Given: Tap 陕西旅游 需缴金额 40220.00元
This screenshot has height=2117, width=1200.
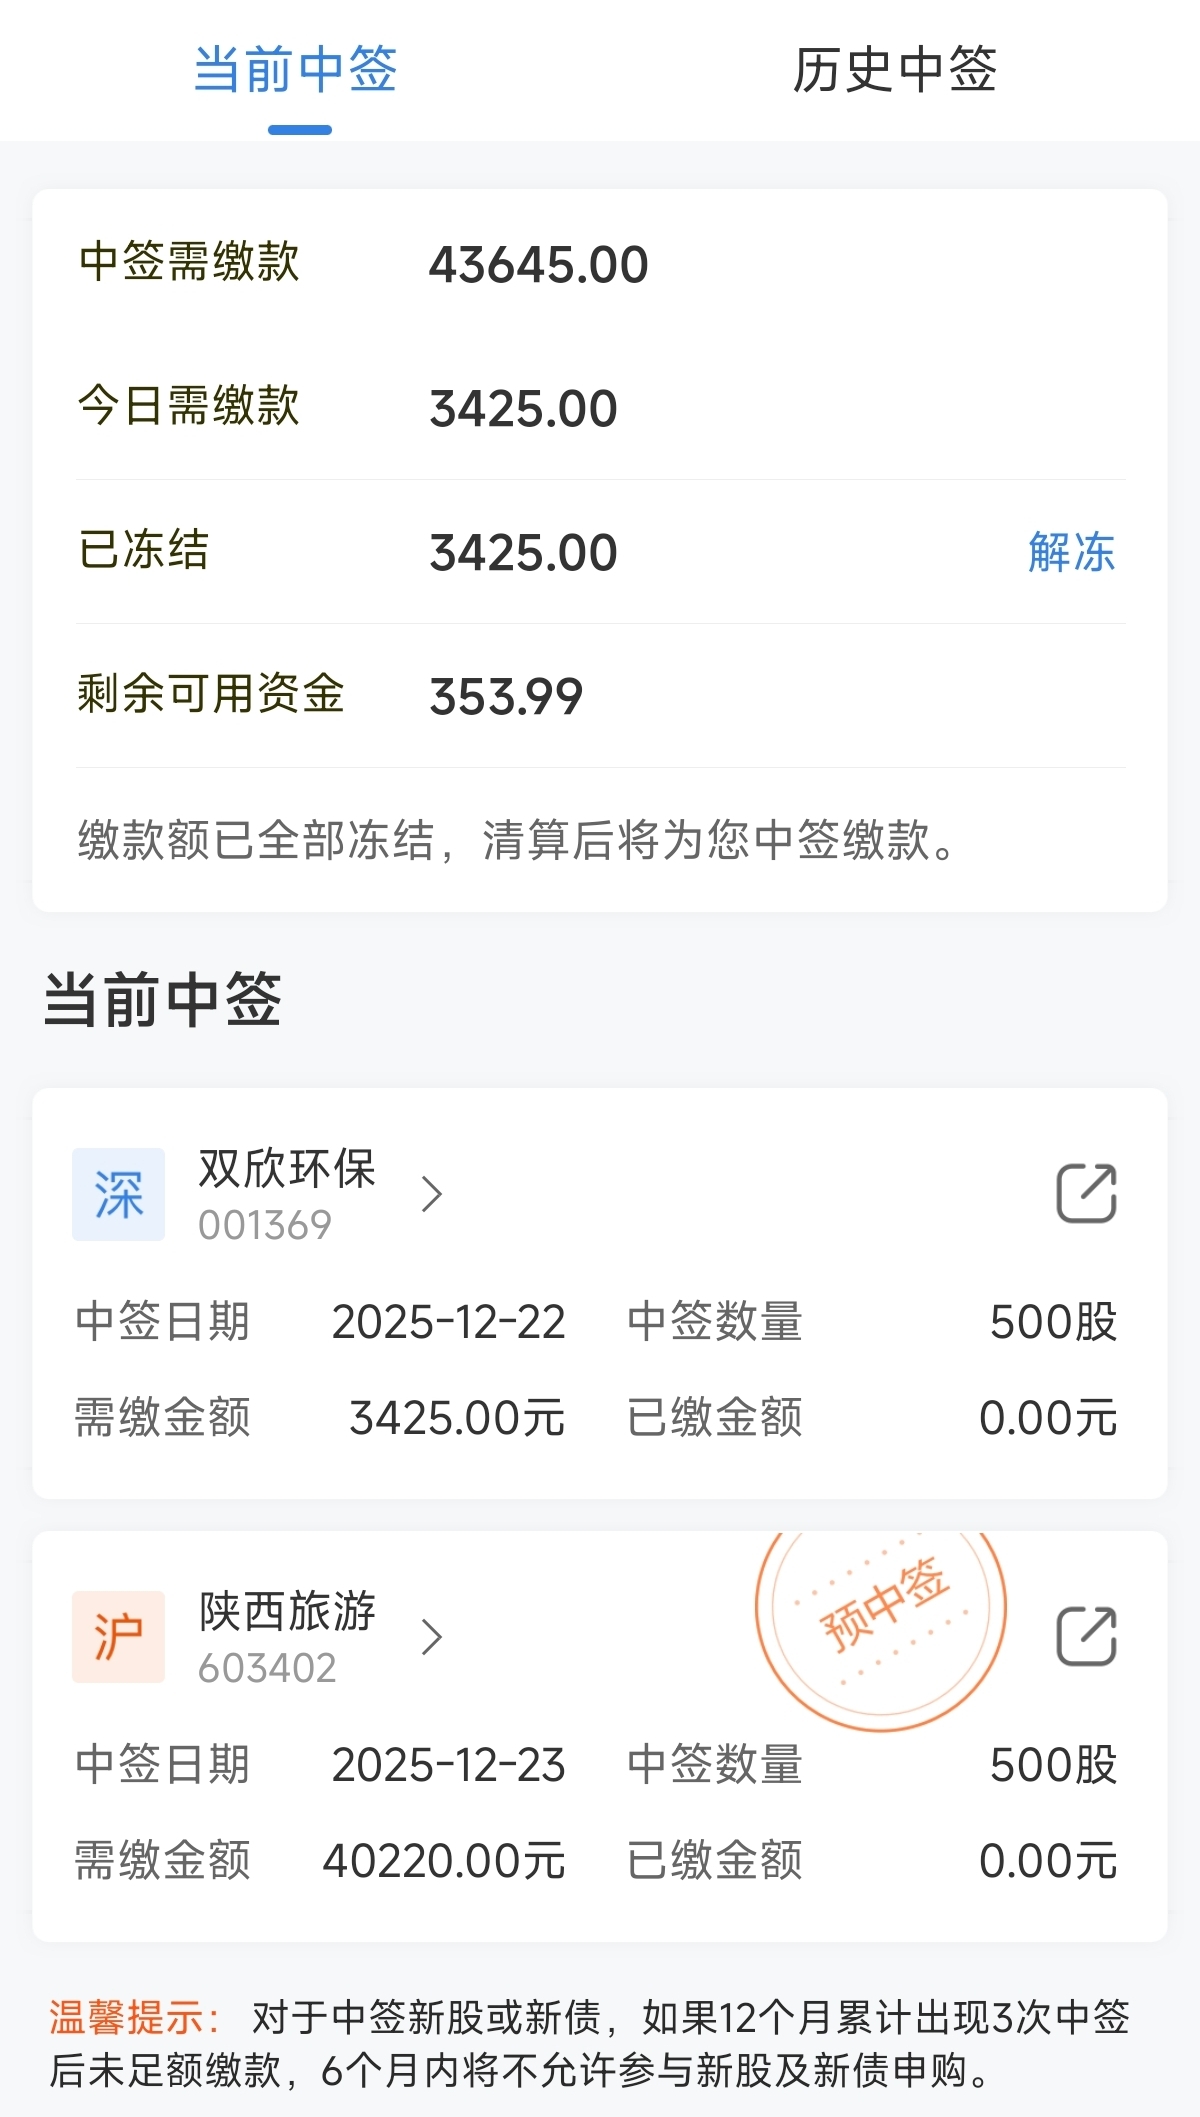Looking at the screenshot, I should pos(443,1861).
